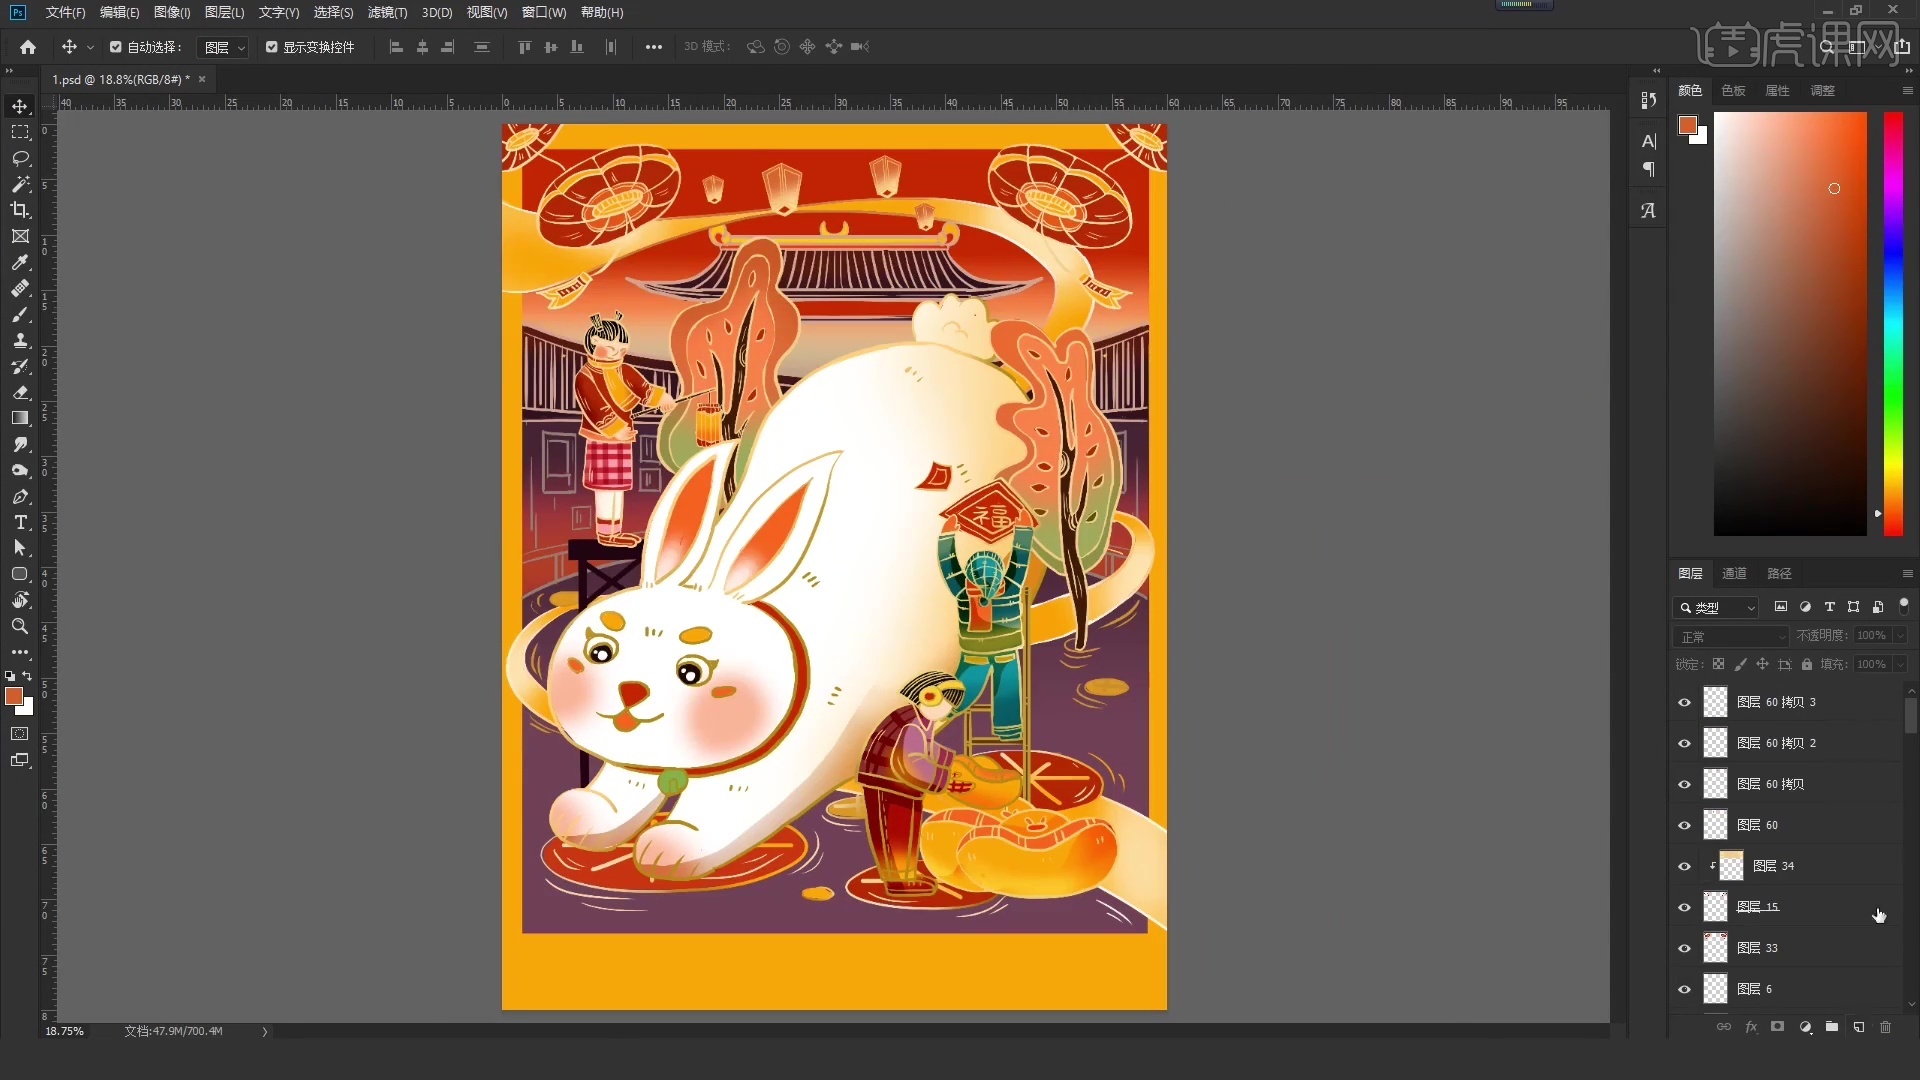The height and width of the screenshot is (1080, 1920).
Task: Select the Path Selection tool
Action: click(20, 548)
